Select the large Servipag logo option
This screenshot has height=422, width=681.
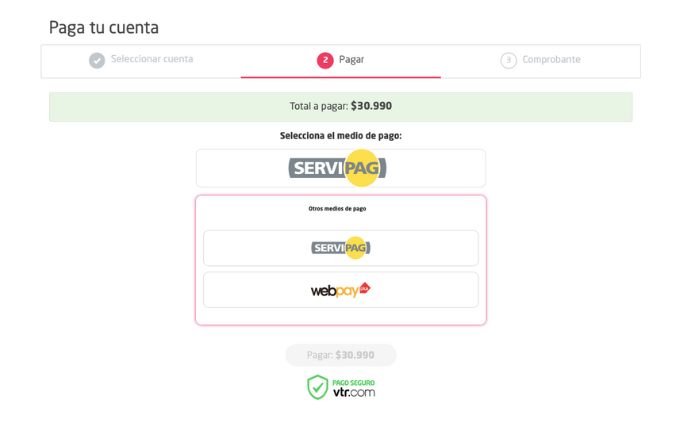(x=341, y=168)
